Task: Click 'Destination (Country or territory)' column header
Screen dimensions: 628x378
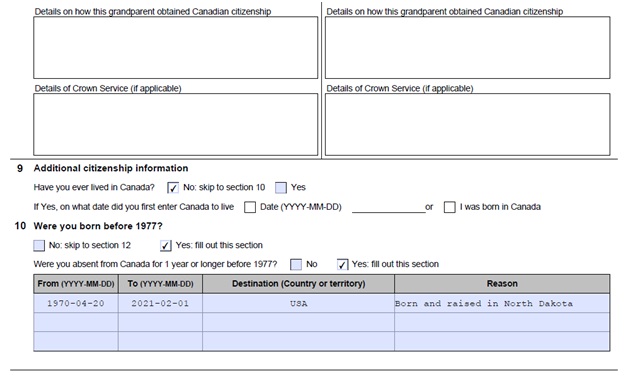Action: (298, 284)
